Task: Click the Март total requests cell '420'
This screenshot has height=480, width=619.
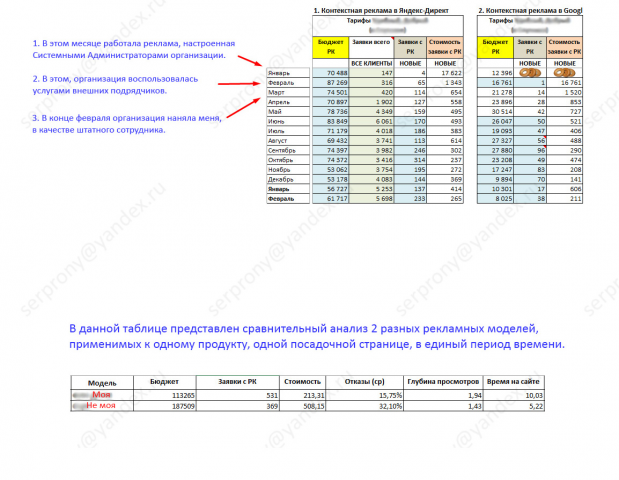Action: 371,92
